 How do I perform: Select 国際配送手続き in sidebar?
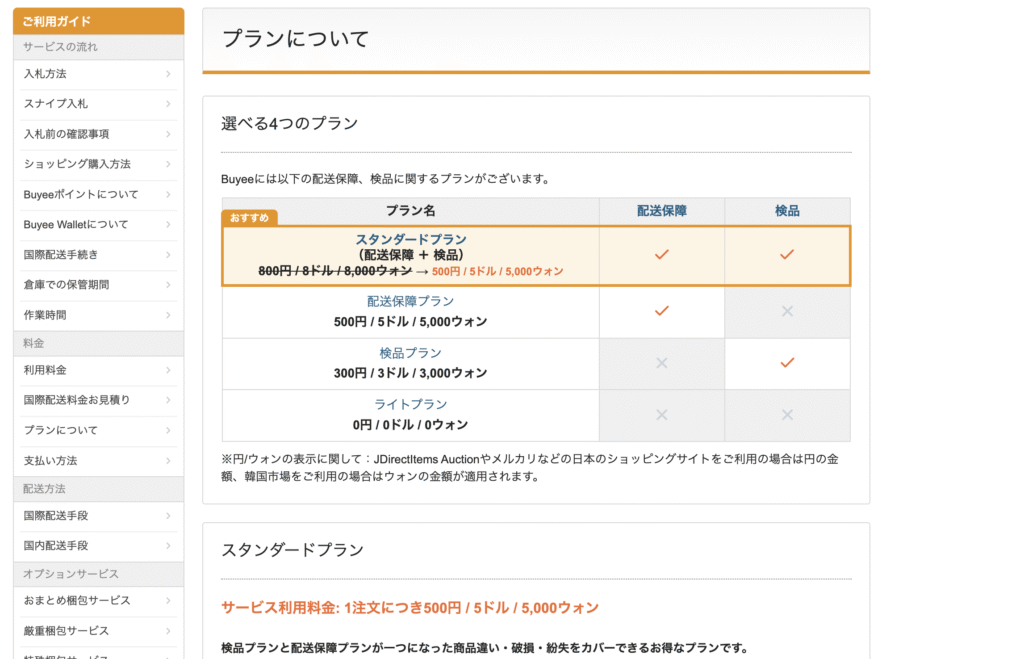(60, 255)
